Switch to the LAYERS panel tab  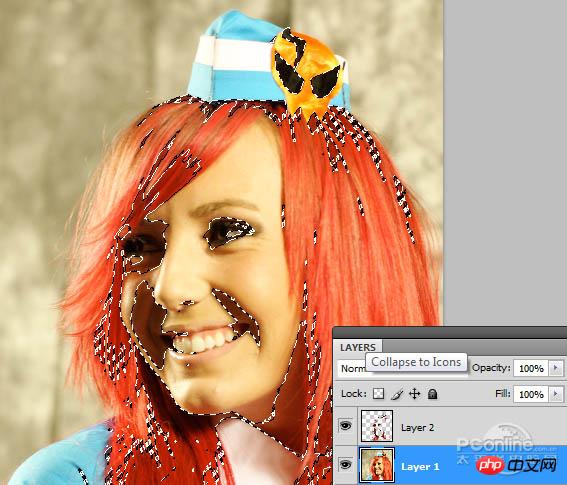(357, 347)
